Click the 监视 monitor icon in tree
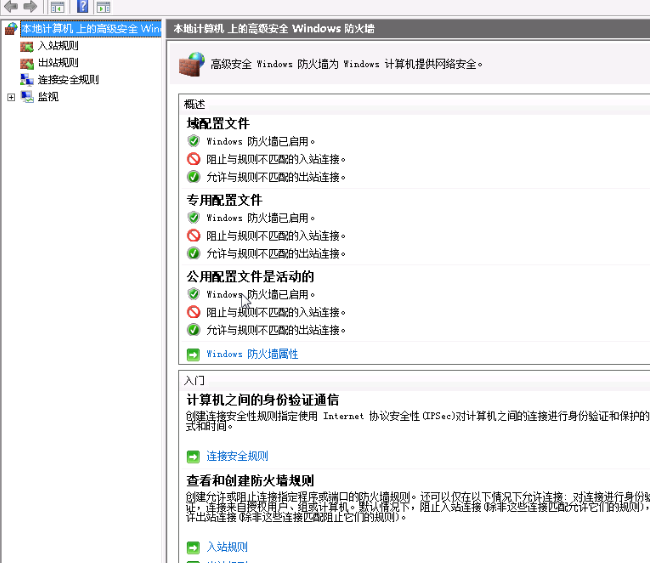The image size is (650, 563). 27,97
